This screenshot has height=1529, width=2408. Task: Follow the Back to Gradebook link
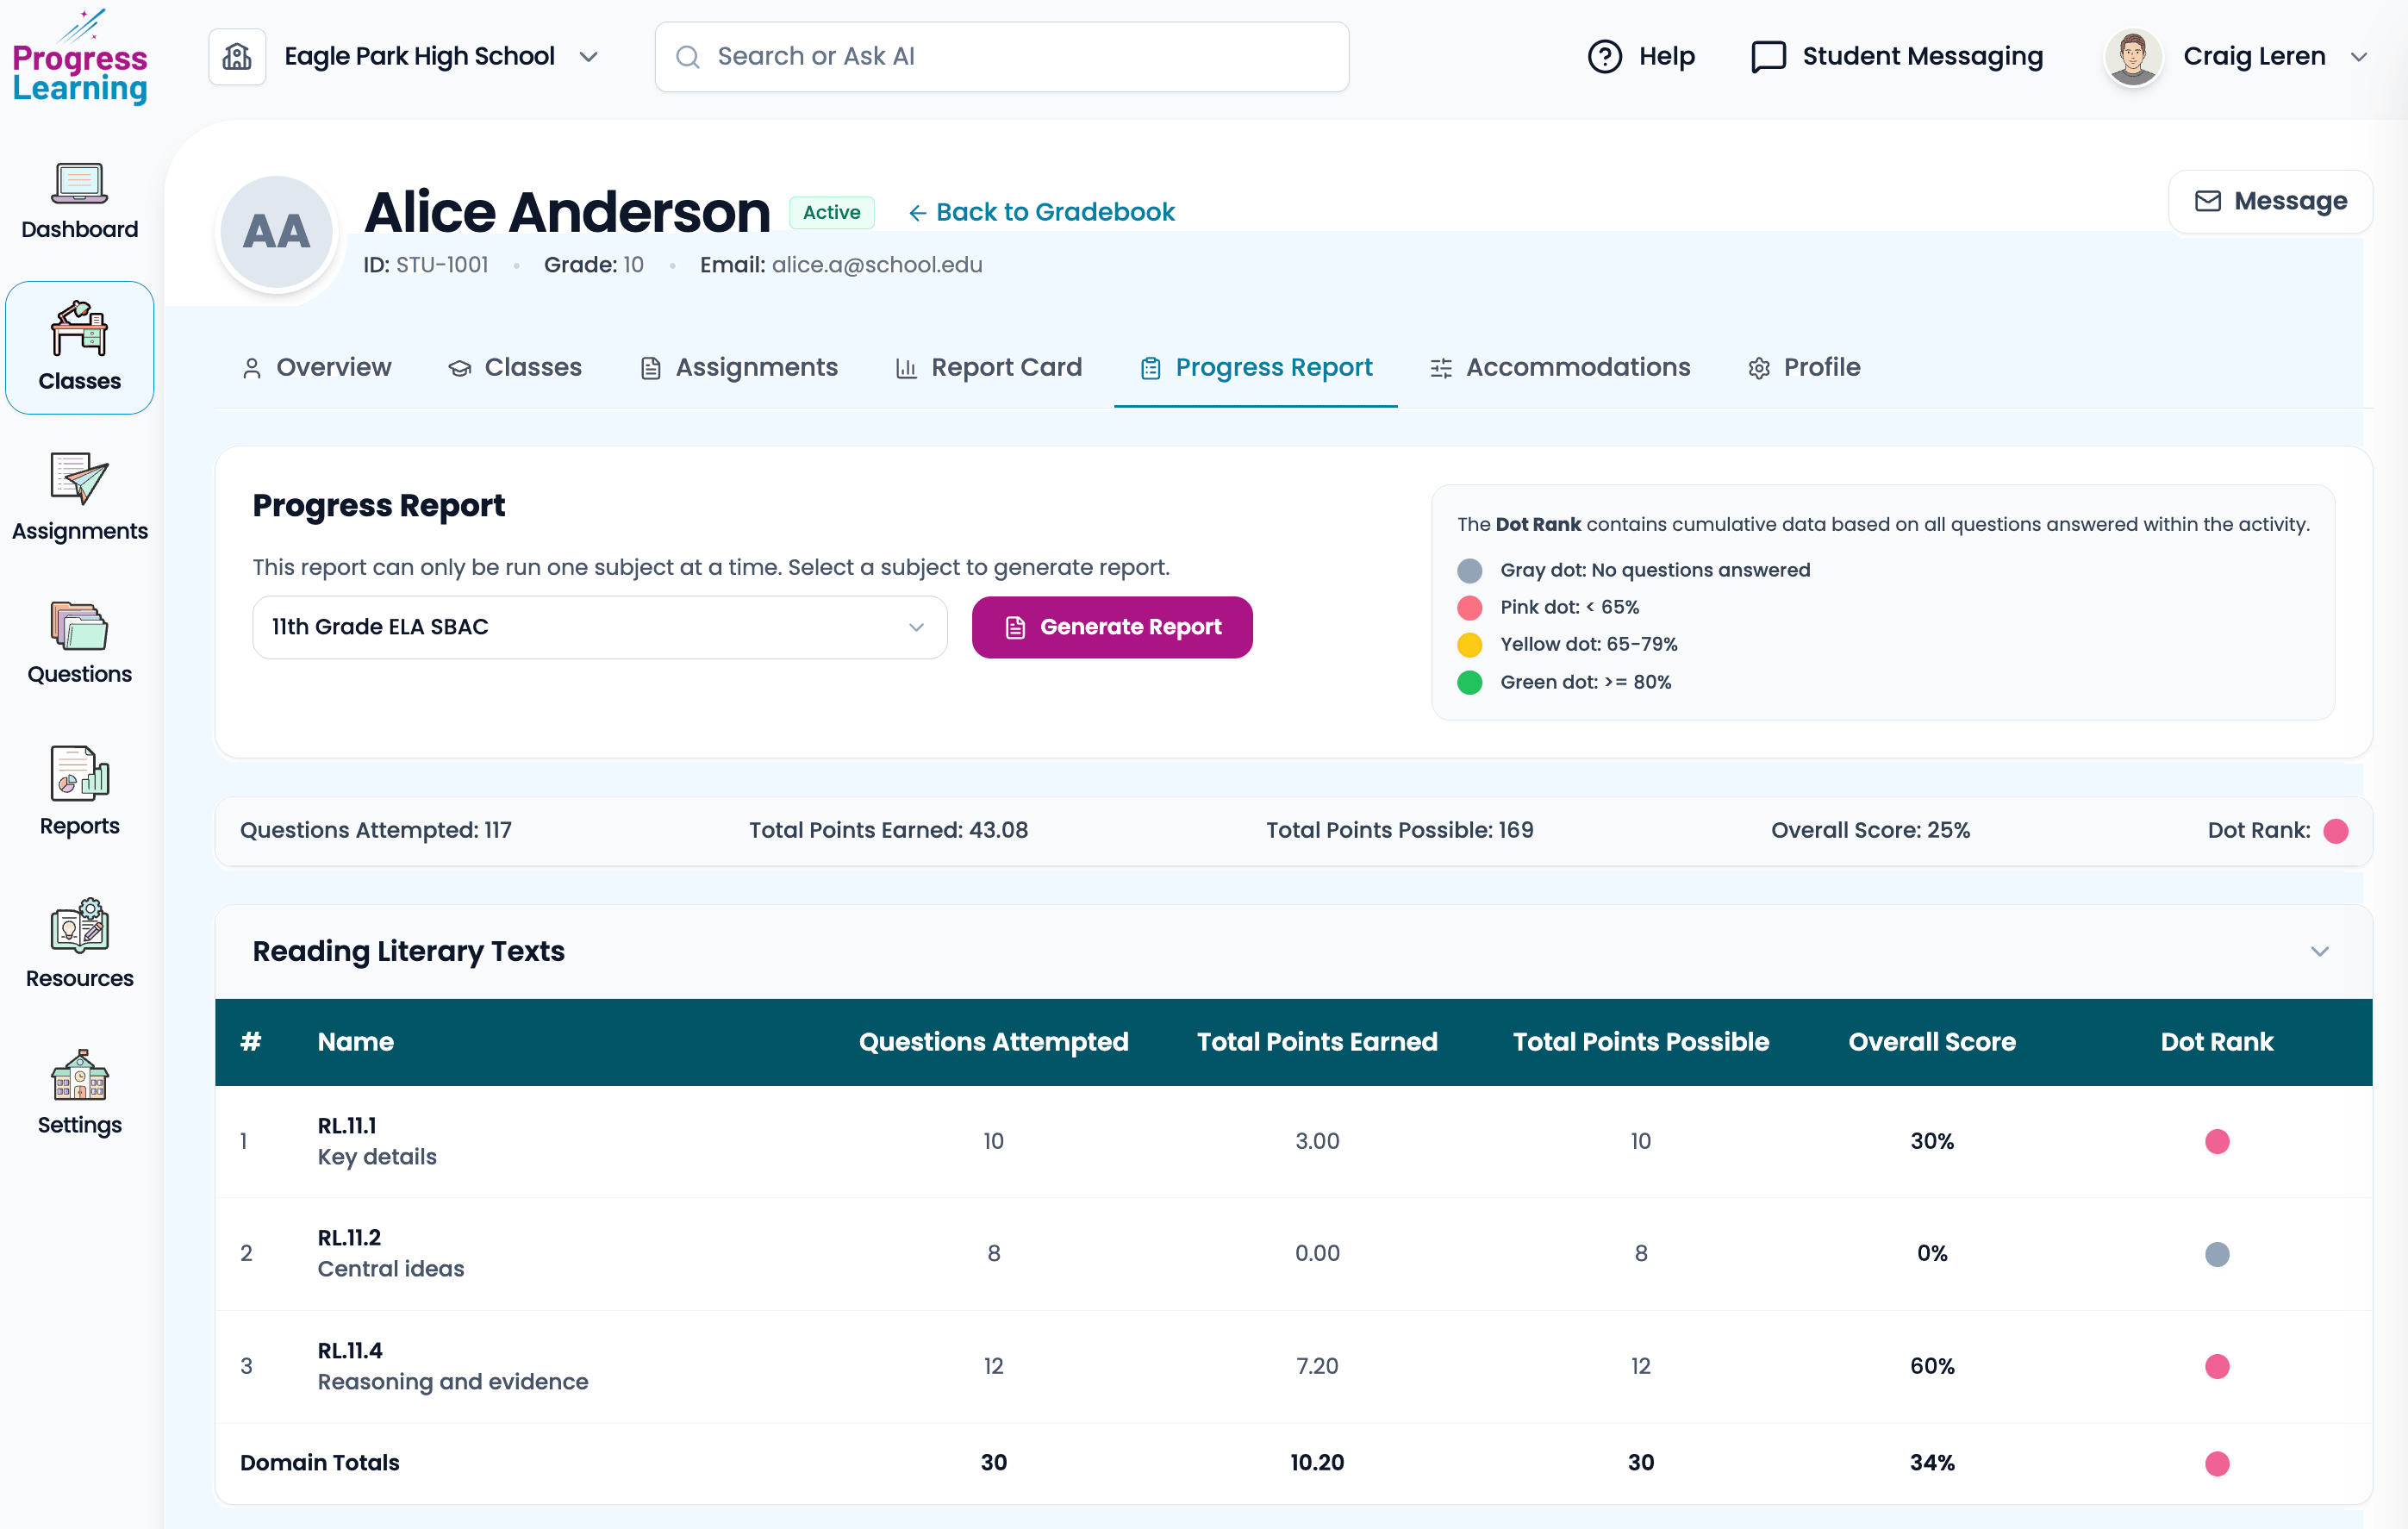click(1040, 211)
